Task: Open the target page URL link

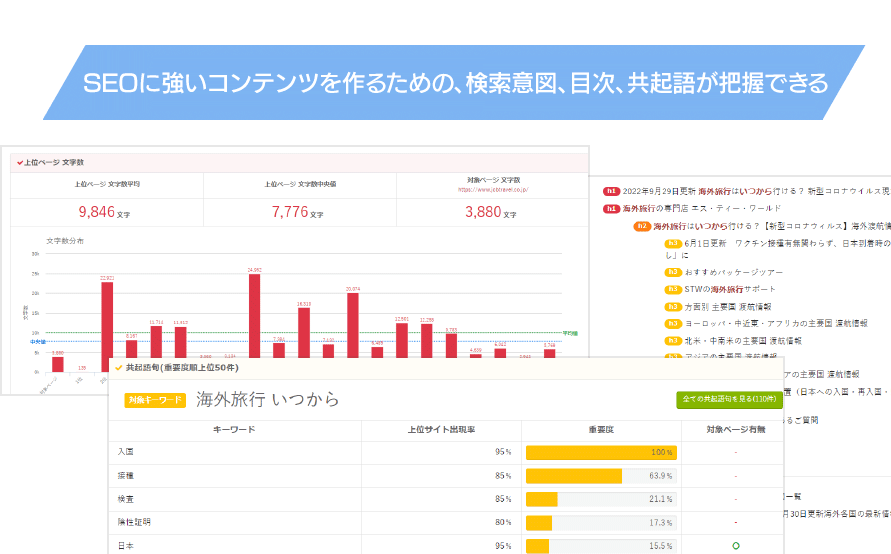Action: coord(492,189)
